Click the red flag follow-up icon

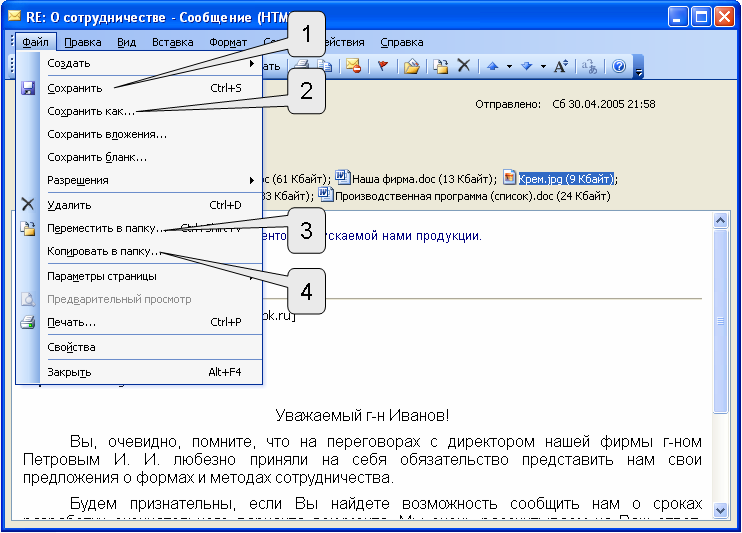[382, 66]
